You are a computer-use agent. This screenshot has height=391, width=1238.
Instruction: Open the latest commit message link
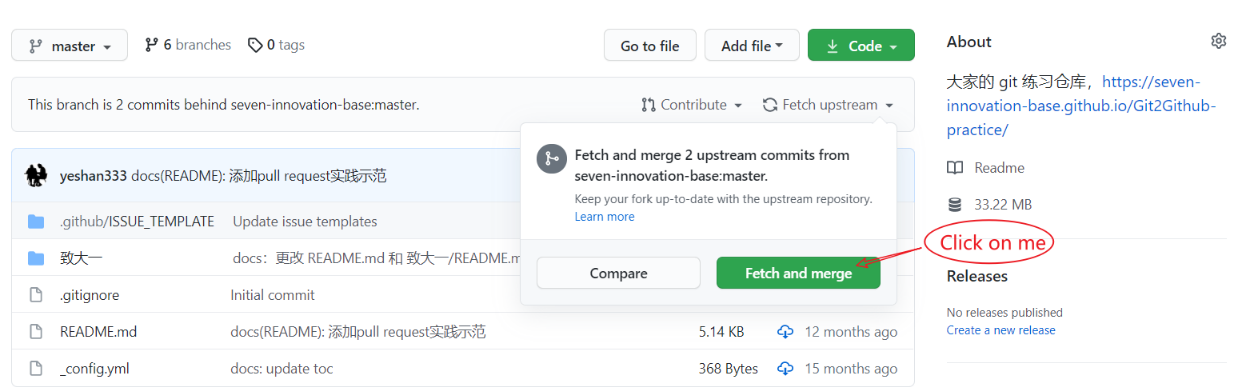pos(259,176)
